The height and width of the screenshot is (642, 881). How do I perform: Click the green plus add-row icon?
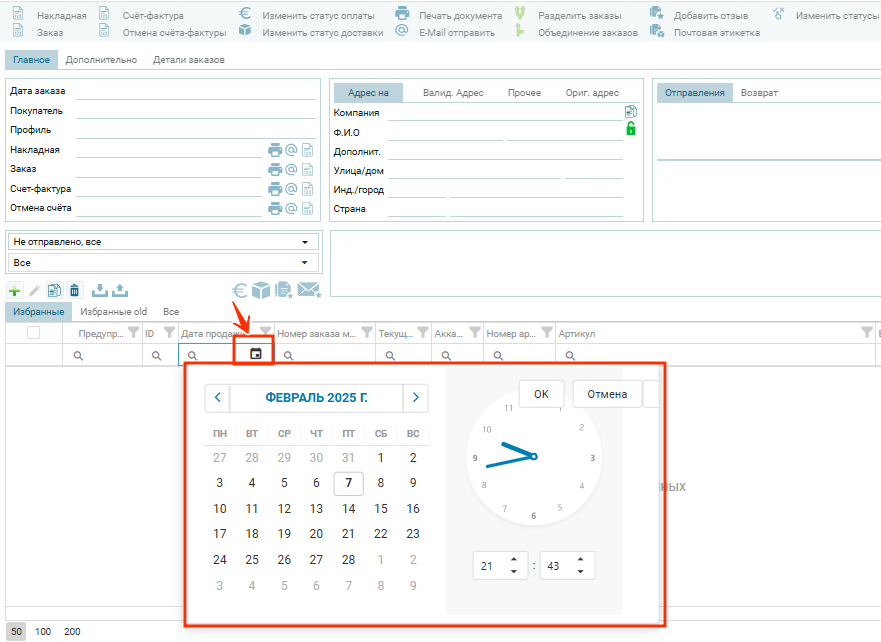(x=14, y=290)
